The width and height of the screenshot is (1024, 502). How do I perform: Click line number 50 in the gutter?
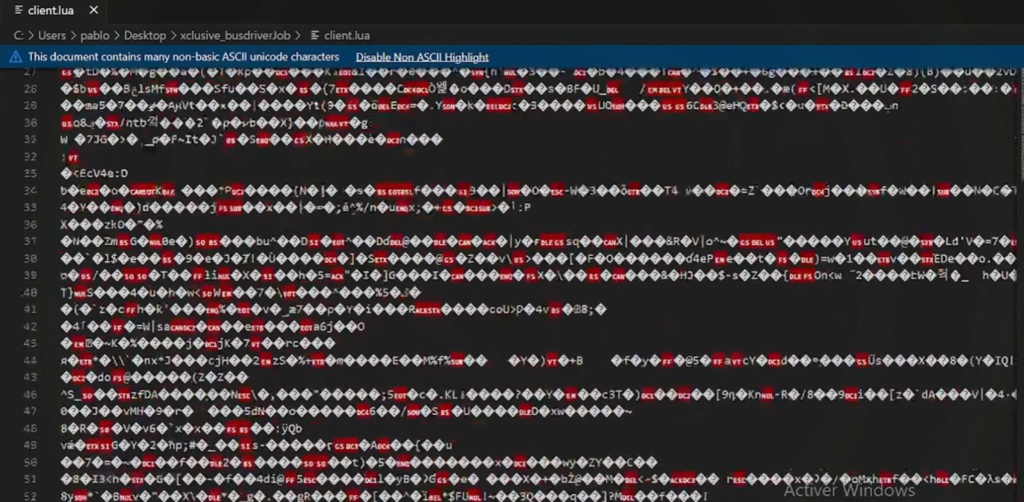tap(31, 462)
